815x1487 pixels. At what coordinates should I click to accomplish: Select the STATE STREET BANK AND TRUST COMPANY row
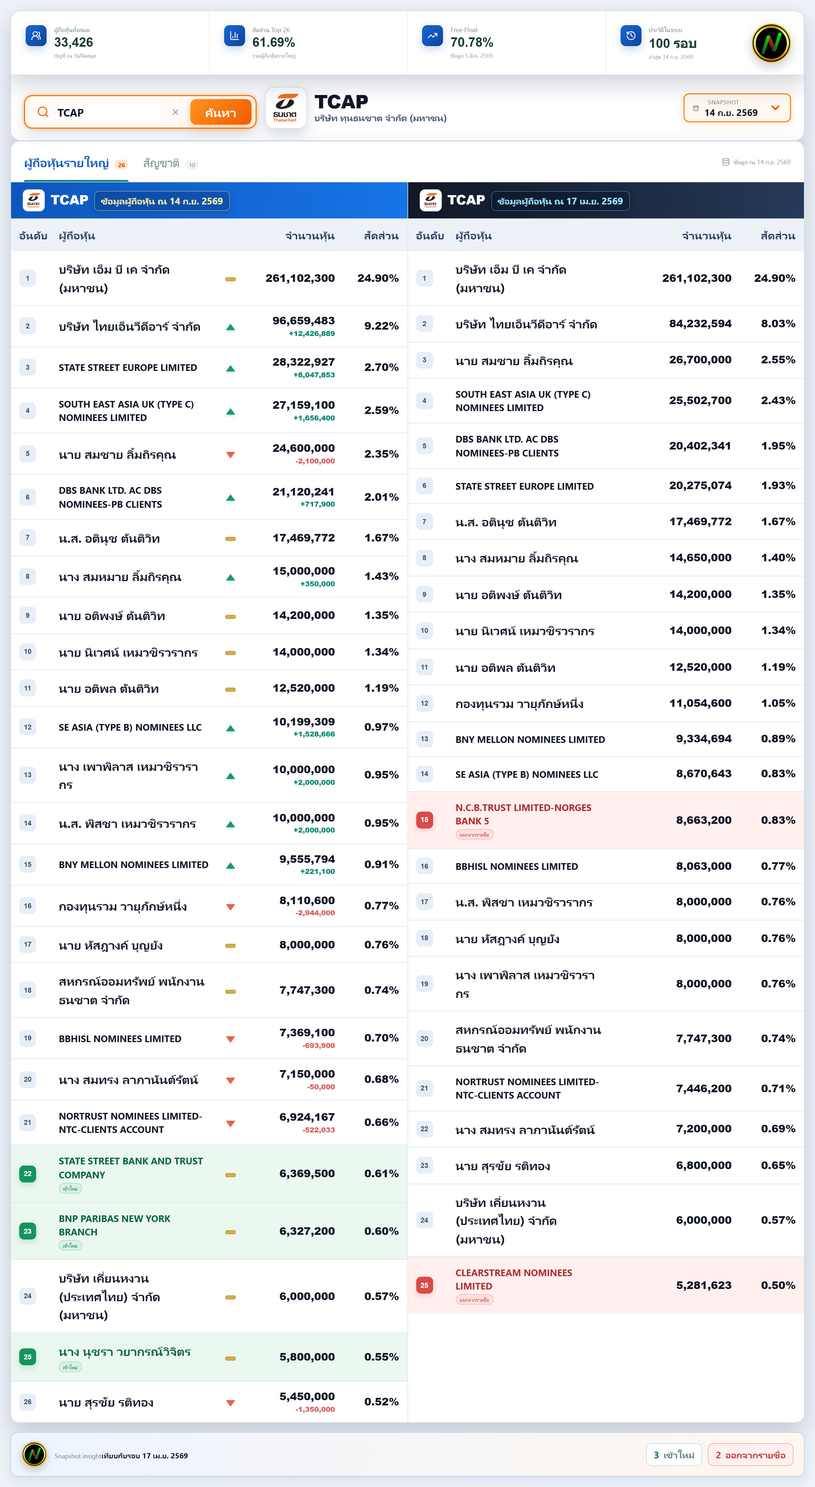(209, 1174)
